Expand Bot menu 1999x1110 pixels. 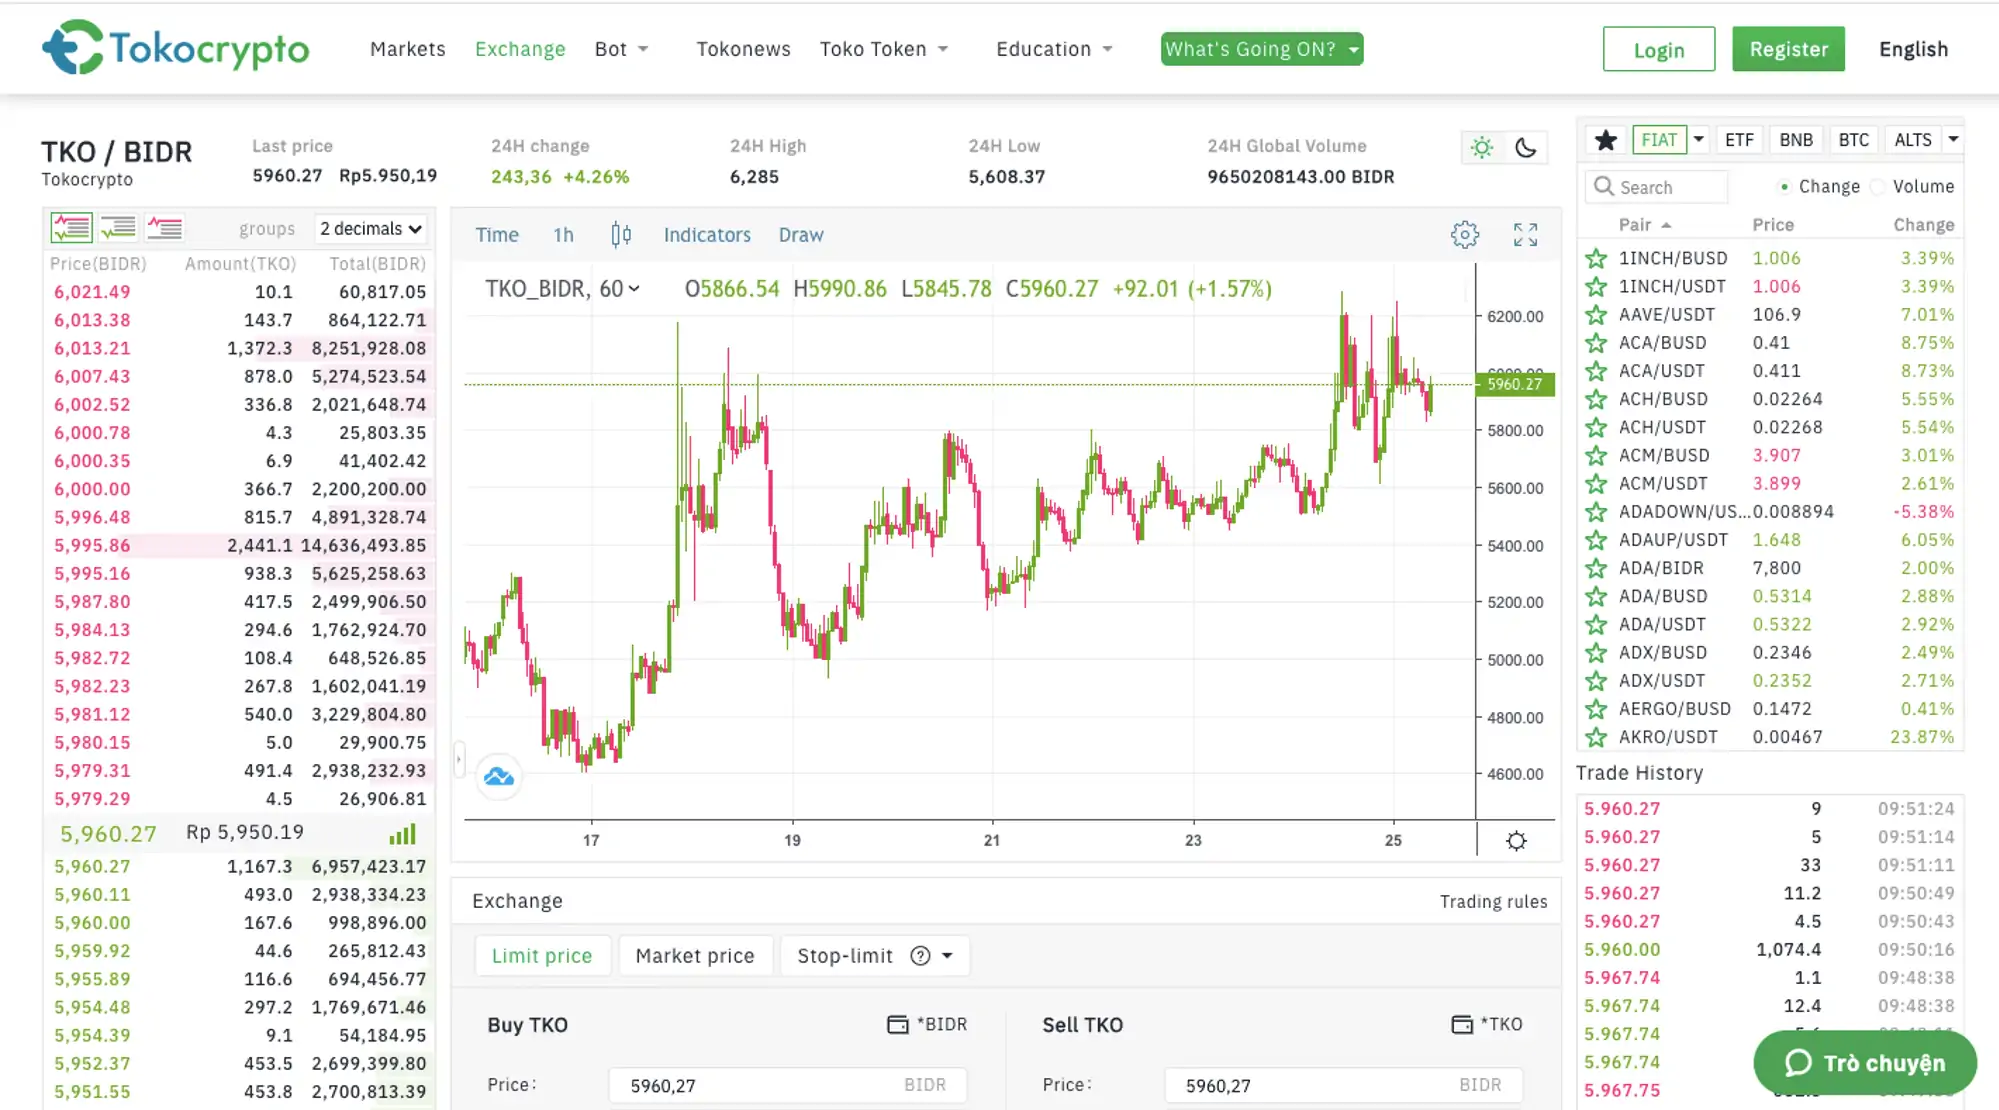pyautogui.click(x=621, y=49)
